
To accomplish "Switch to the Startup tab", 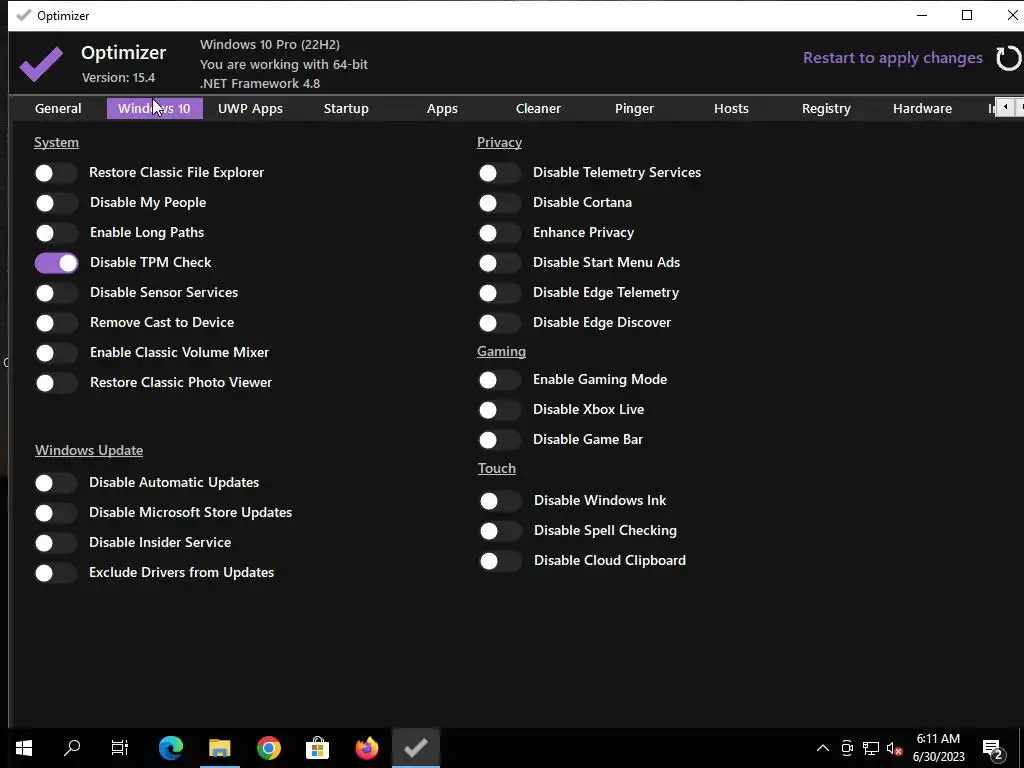I will pos(346,108).
